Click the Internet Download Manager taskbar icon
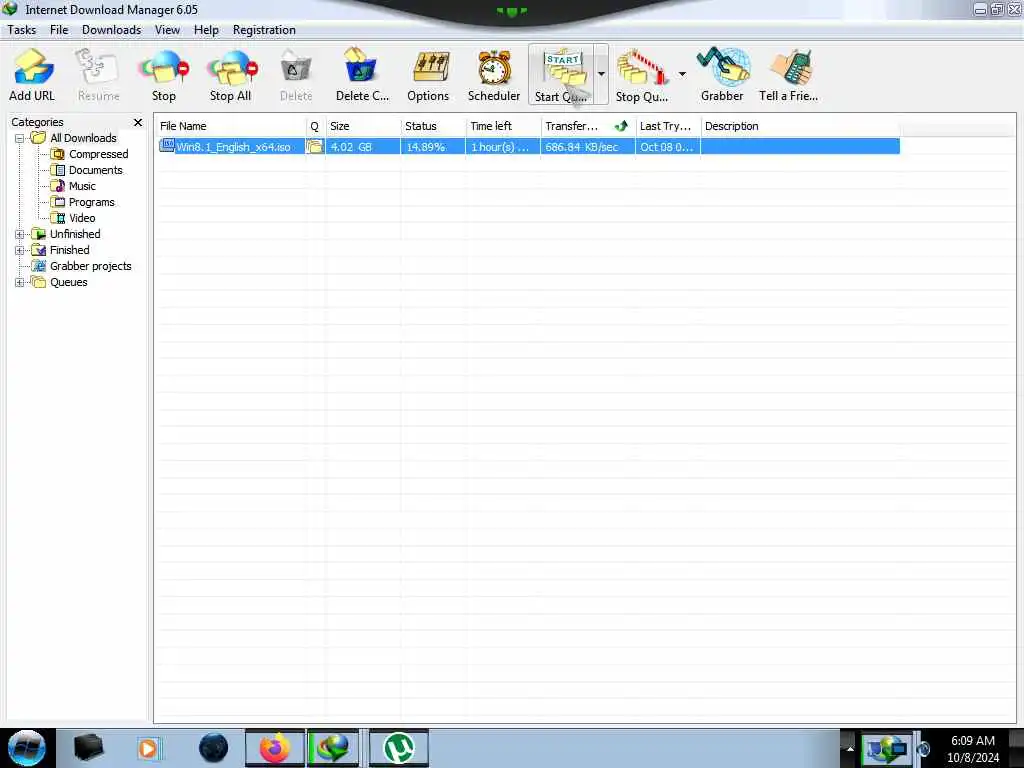1024x768 pixels. (x=333, y=748)
